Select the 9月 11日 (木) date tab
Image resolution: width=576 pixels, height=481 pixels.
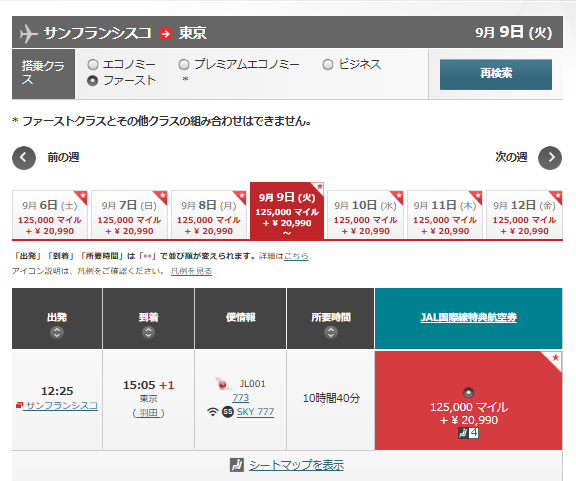click(x=445, y=215)
